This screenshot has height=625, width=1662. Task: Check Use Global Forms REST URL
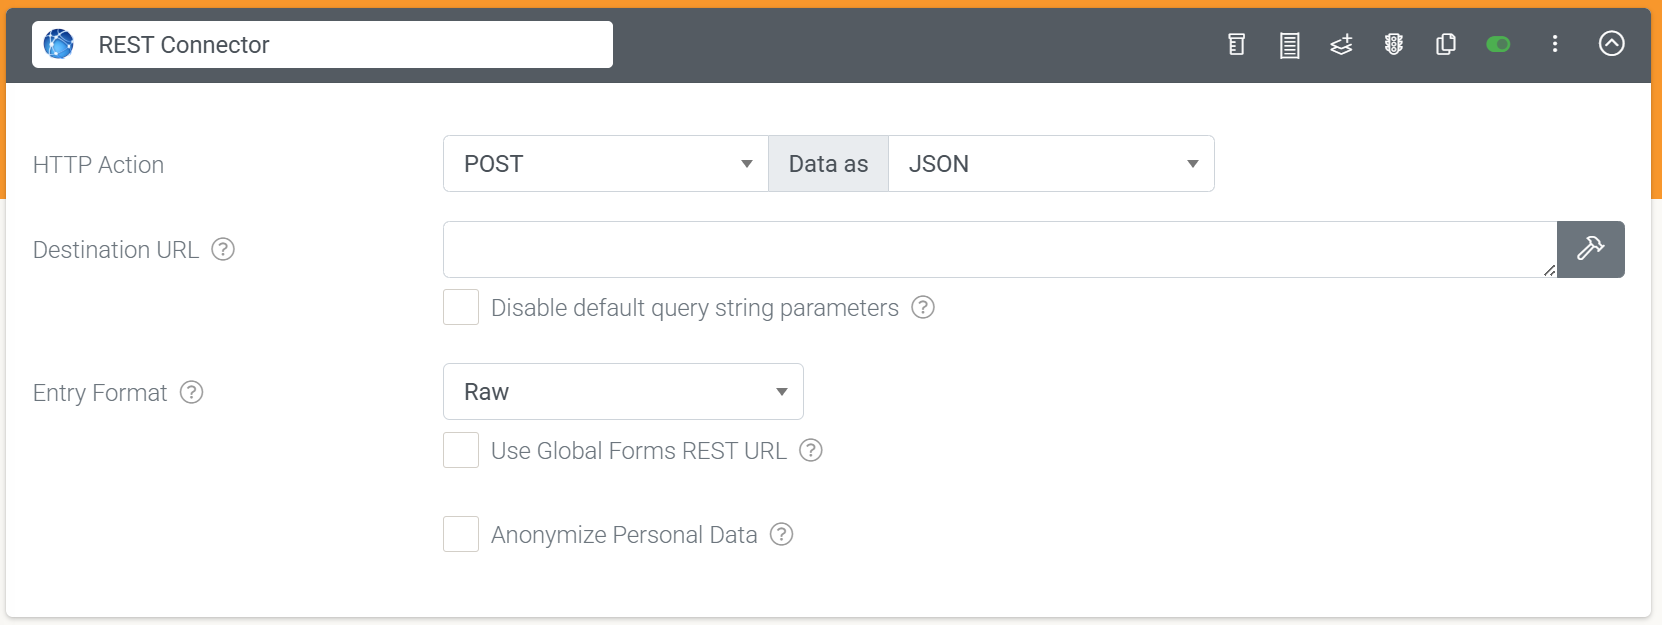pyautogui.click(x=461, y=450)
